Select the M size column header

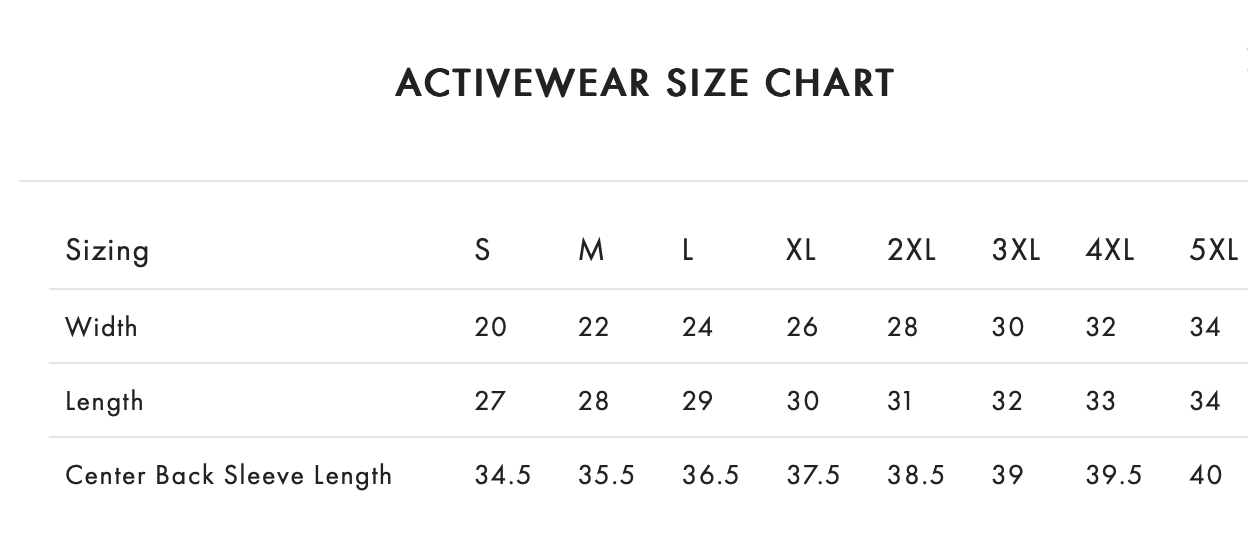591,250
